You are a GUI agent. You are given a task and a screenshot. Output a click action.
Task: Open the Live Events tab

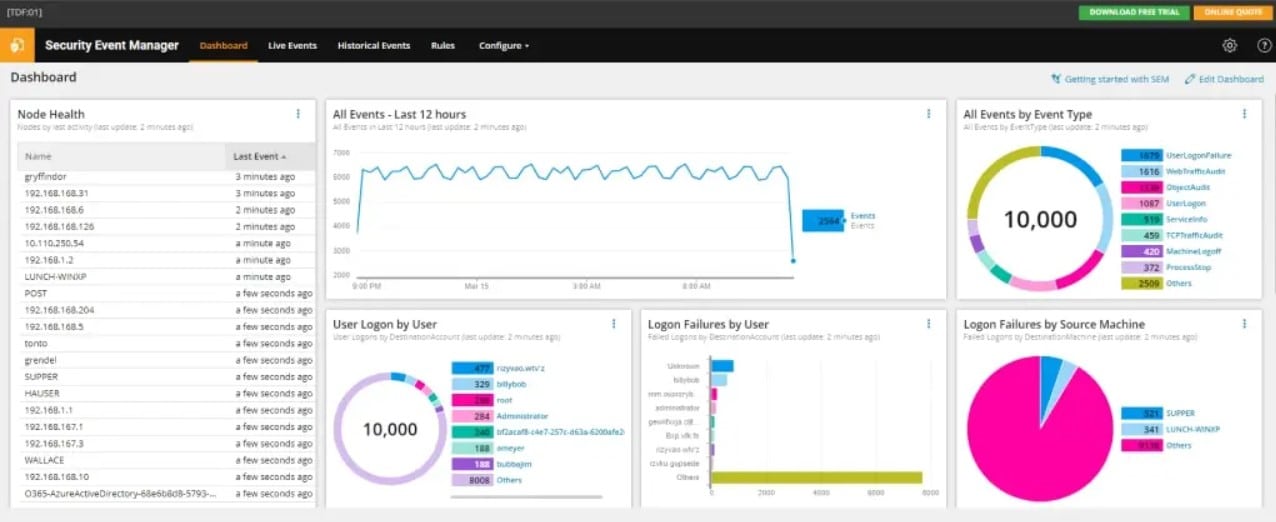[293, 45]
